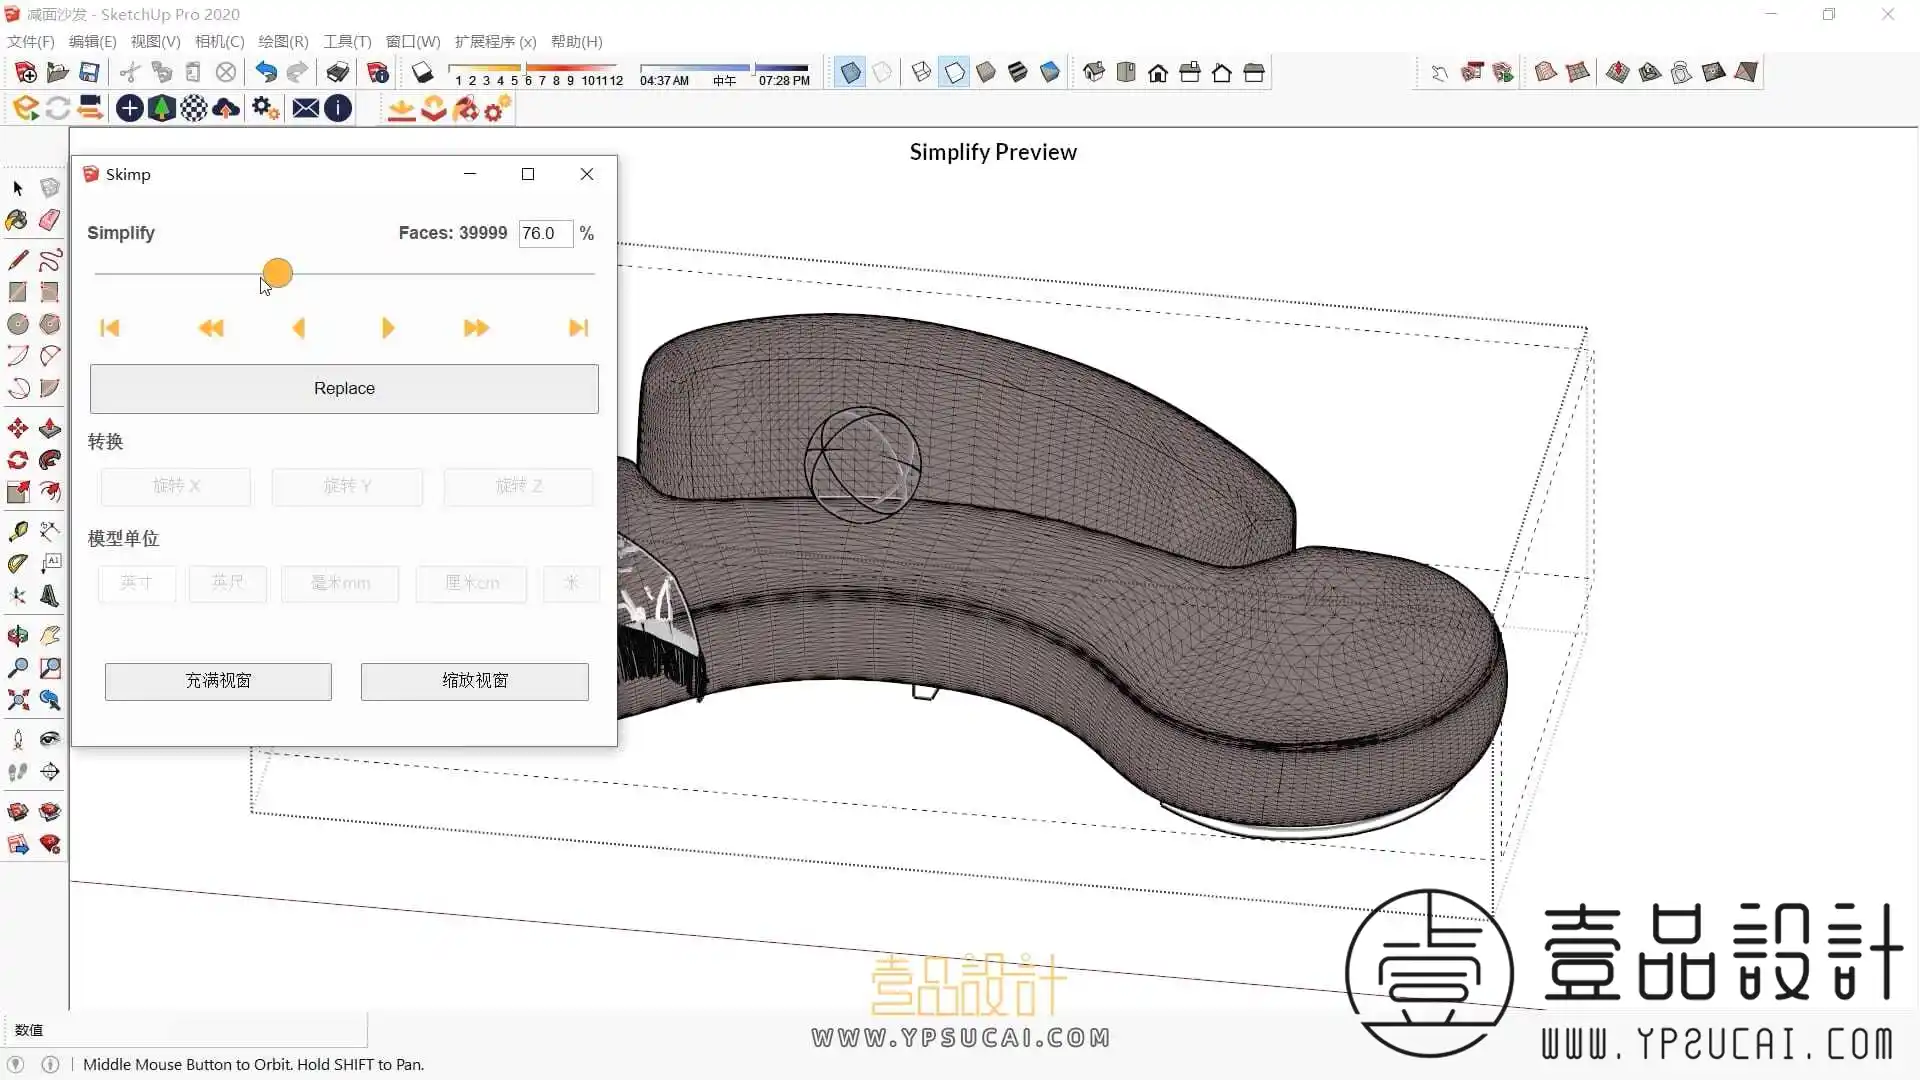This screenshot has width=1920, height=1080.
Task: Toggle Back Edges style
Action: click(882, 72)
